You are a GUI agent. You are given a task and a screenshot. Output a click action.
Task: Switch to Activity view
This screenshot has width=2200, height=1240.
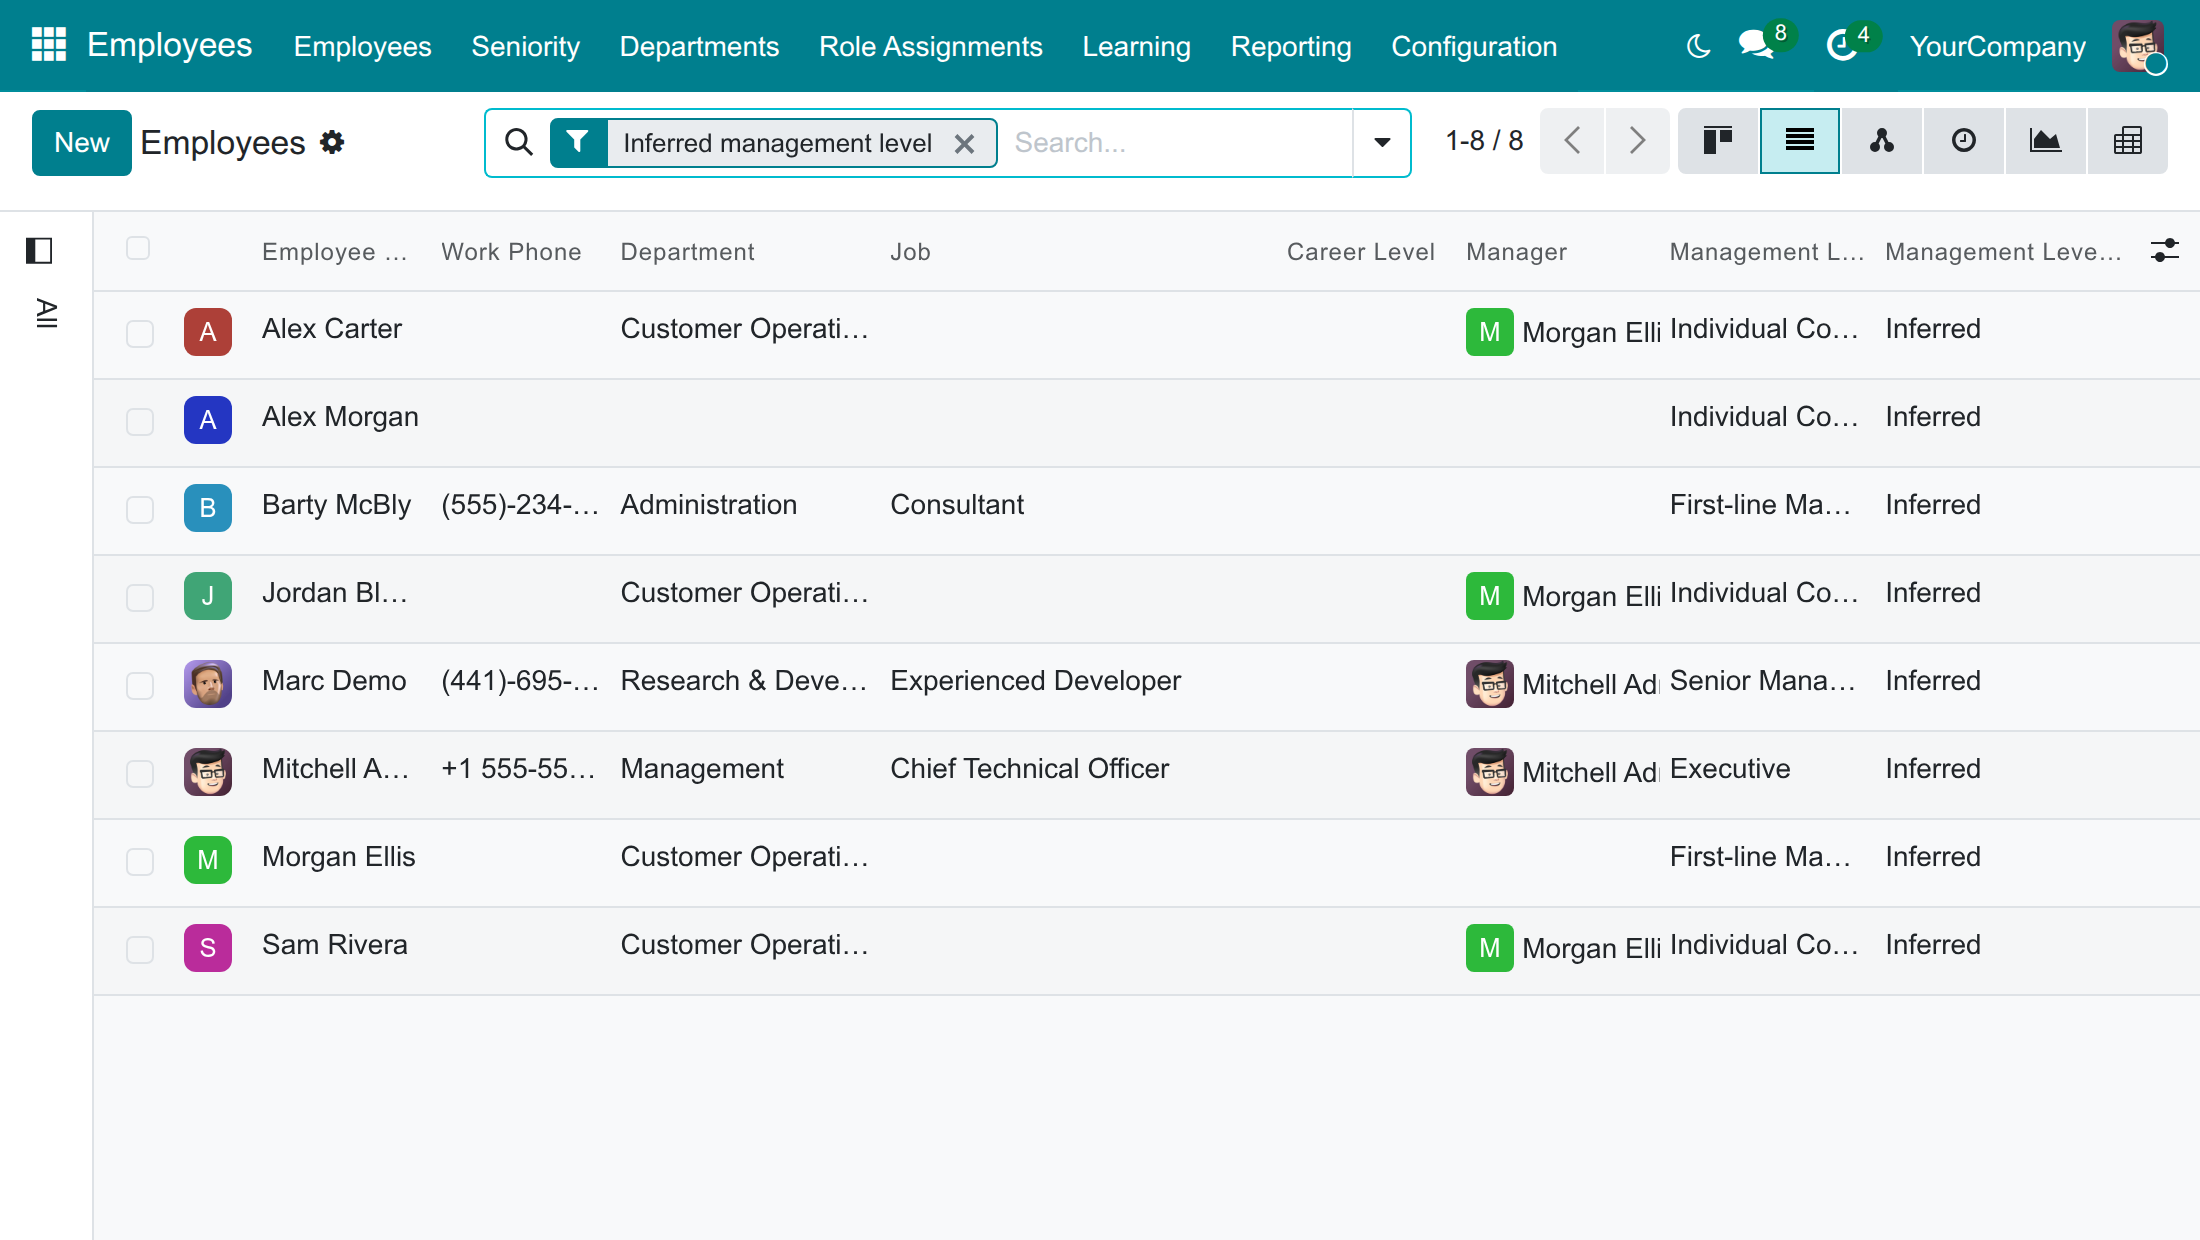(x=1964, y=141)
